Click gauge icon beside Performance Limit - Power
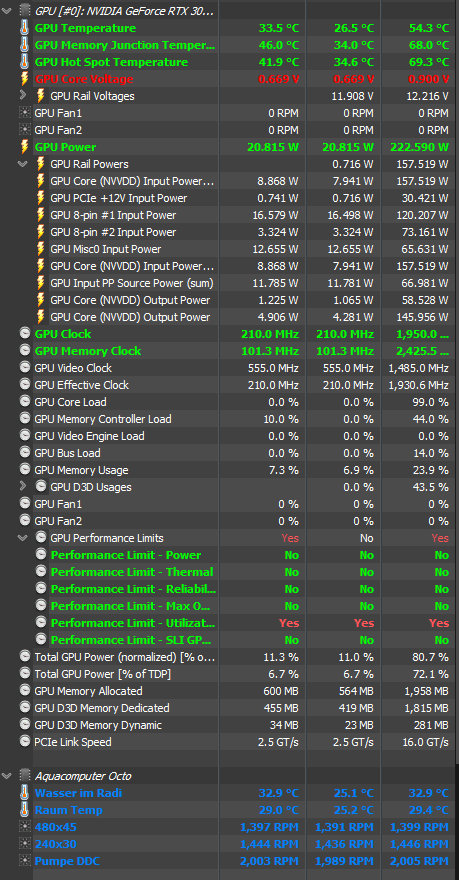This screenshot has width=459, height=880. [40, 554]
